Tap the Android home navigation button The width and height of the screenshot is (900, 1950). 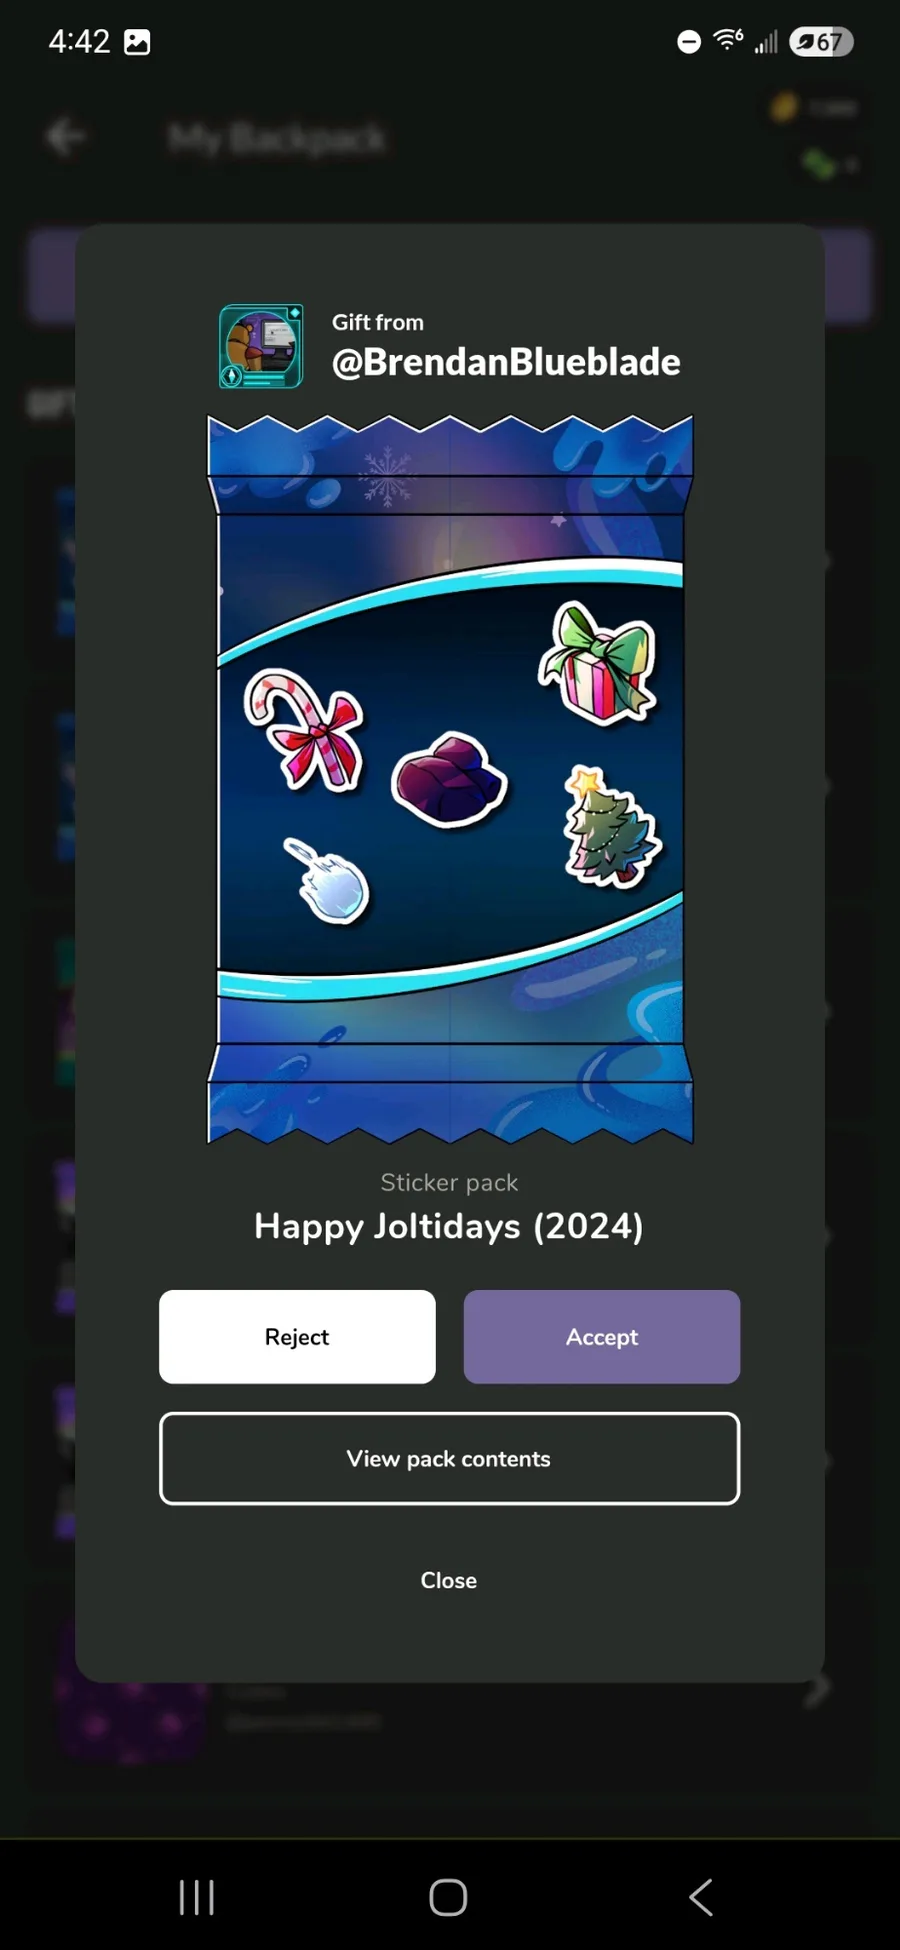tap(448, 1897)
